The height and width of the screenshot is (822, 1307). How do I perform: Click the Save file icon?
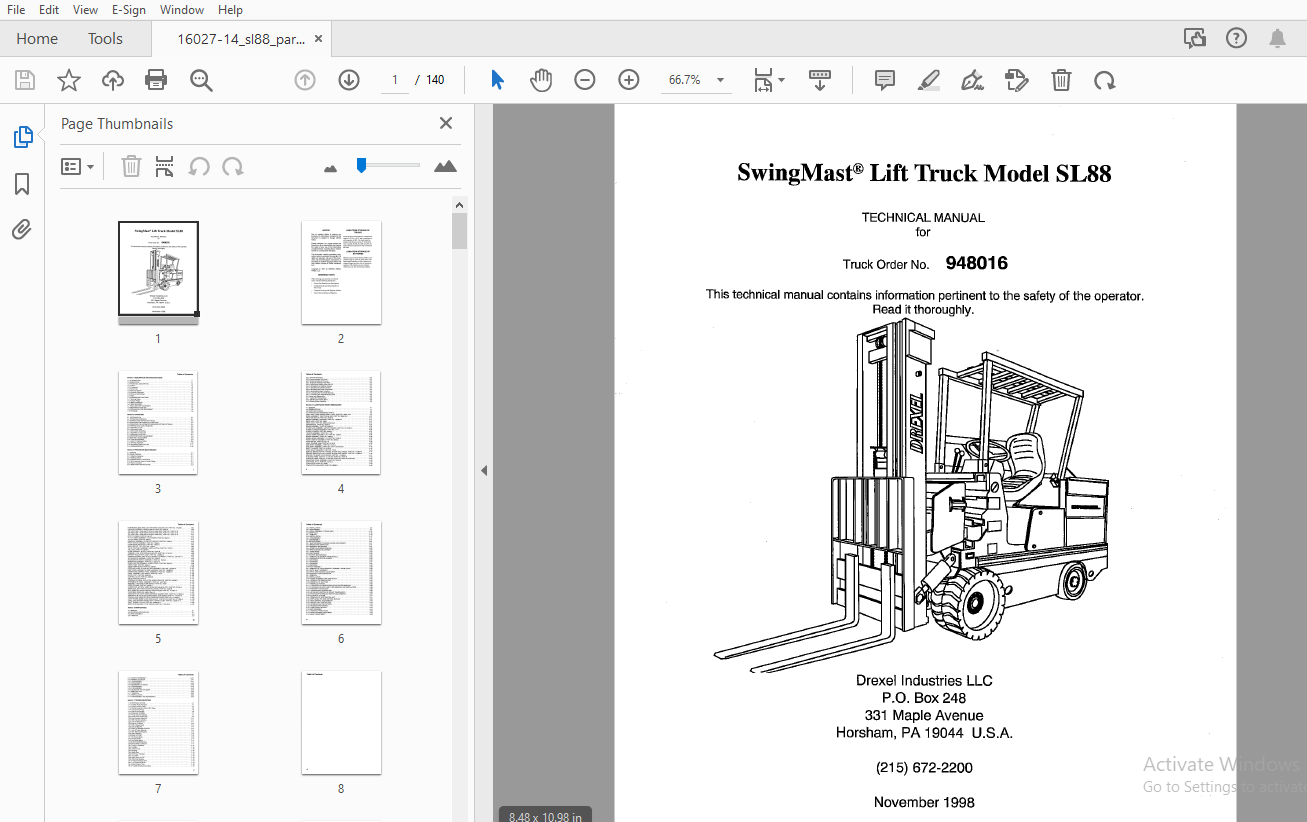tap(25, 80)
